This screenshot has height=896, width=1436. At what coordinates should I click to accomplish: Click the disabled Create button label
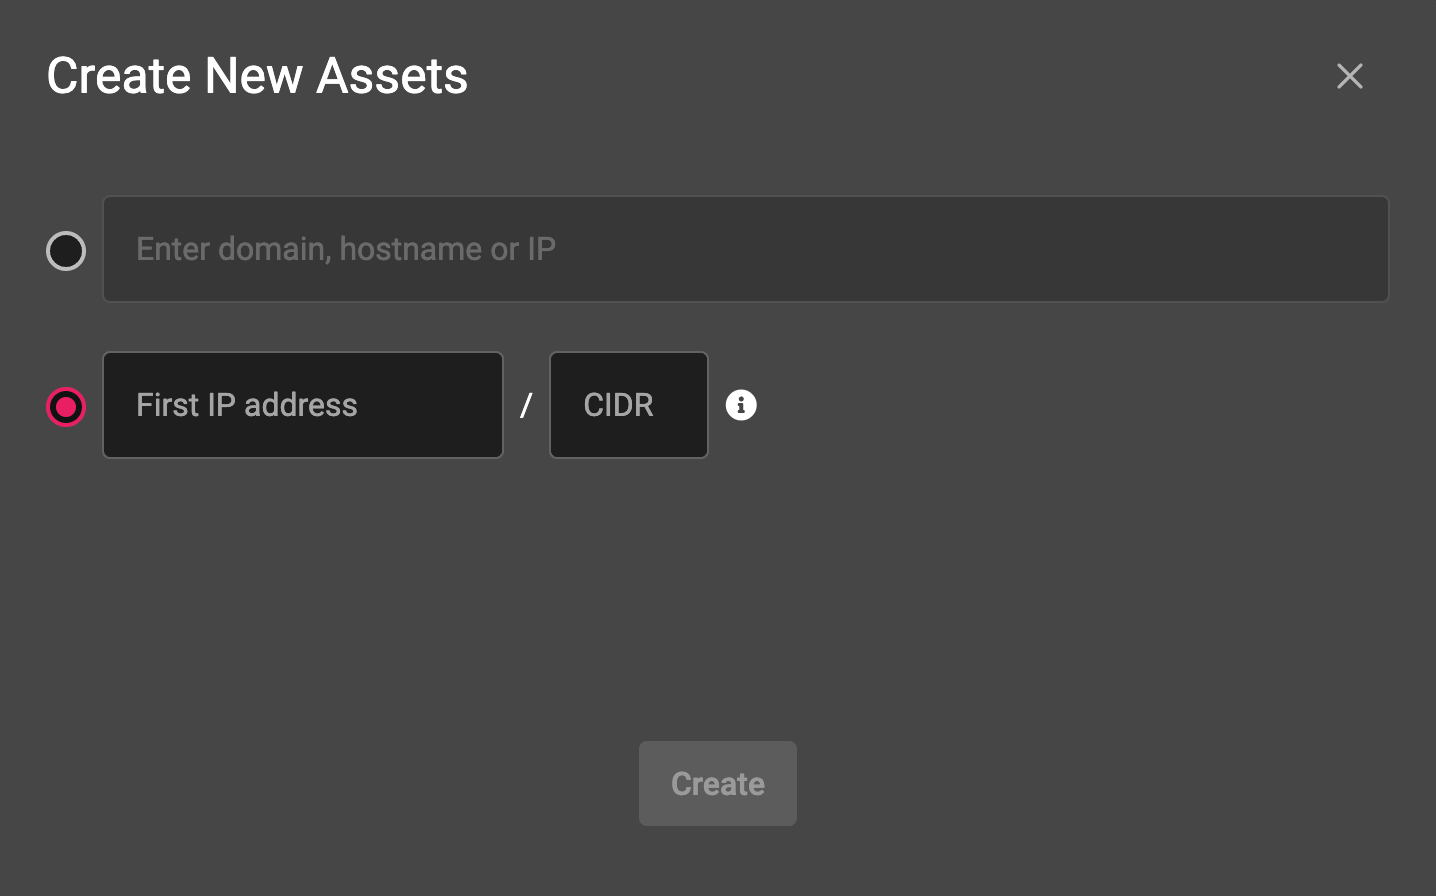pyautogui.click(x=717, y=783)
